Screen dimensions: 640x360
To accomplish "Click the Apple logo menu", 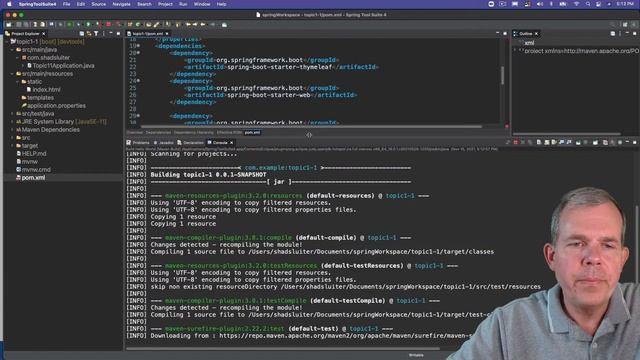I will (x=9, y=4).
